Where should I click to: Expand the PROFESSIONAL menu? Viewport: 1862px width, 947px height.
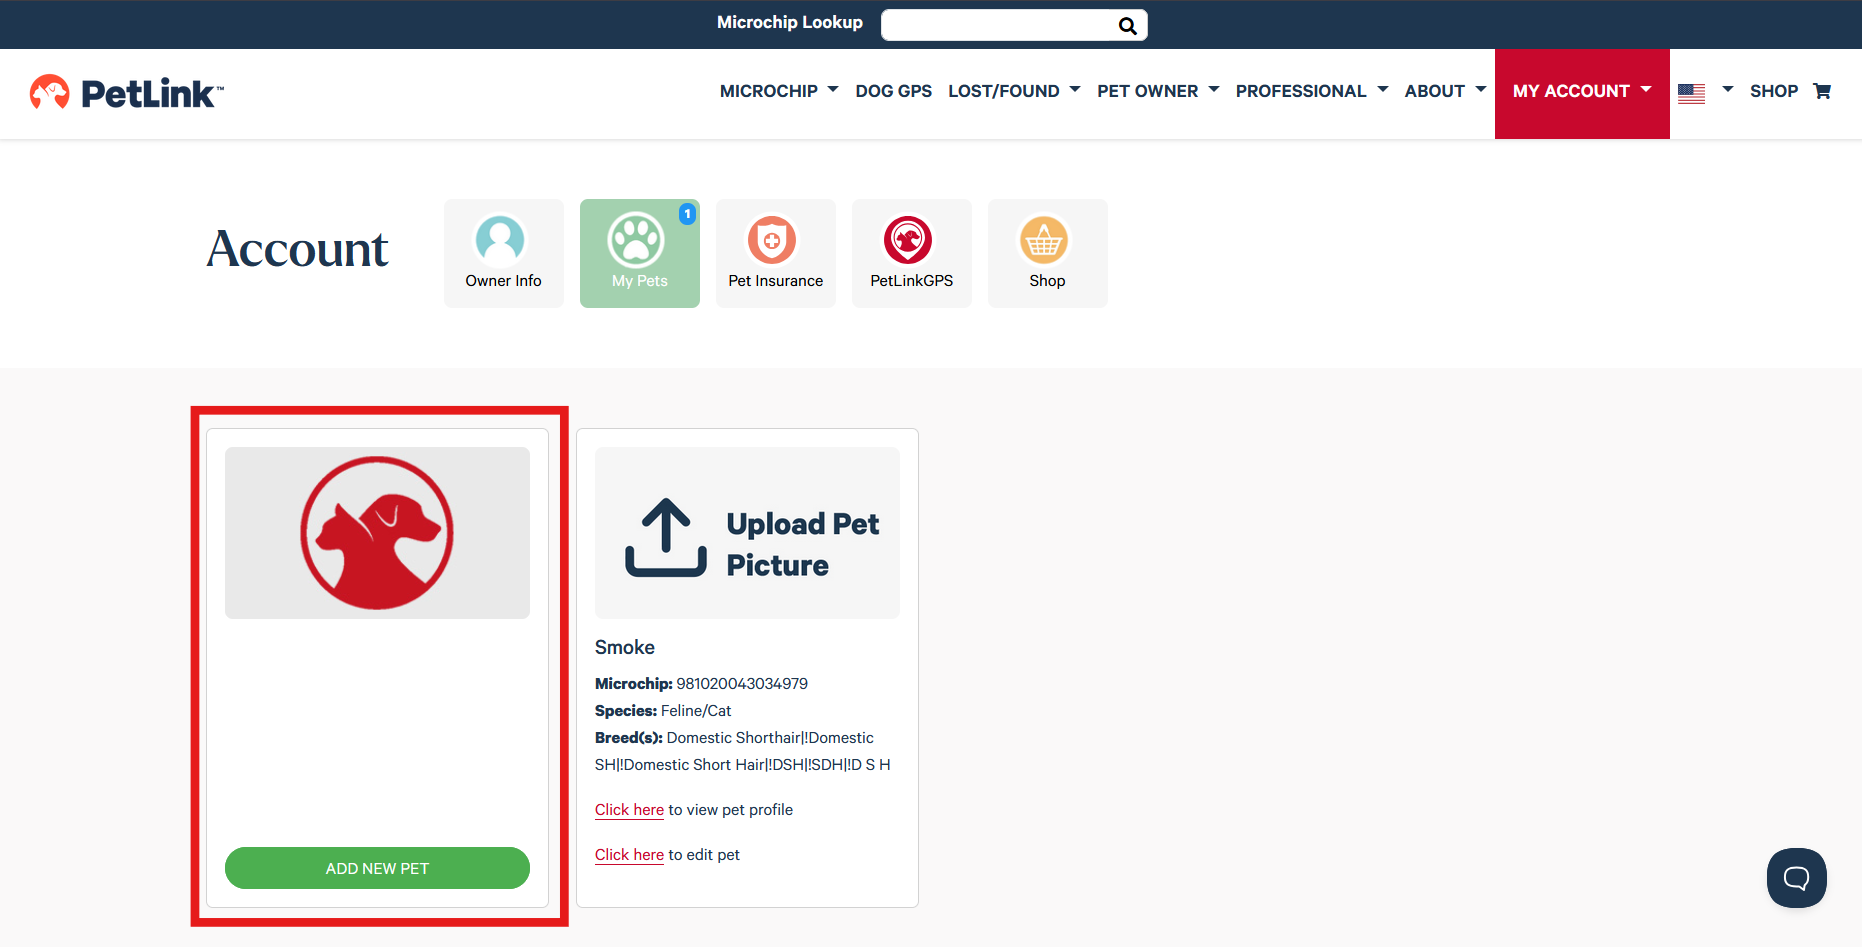[1312, 91]
